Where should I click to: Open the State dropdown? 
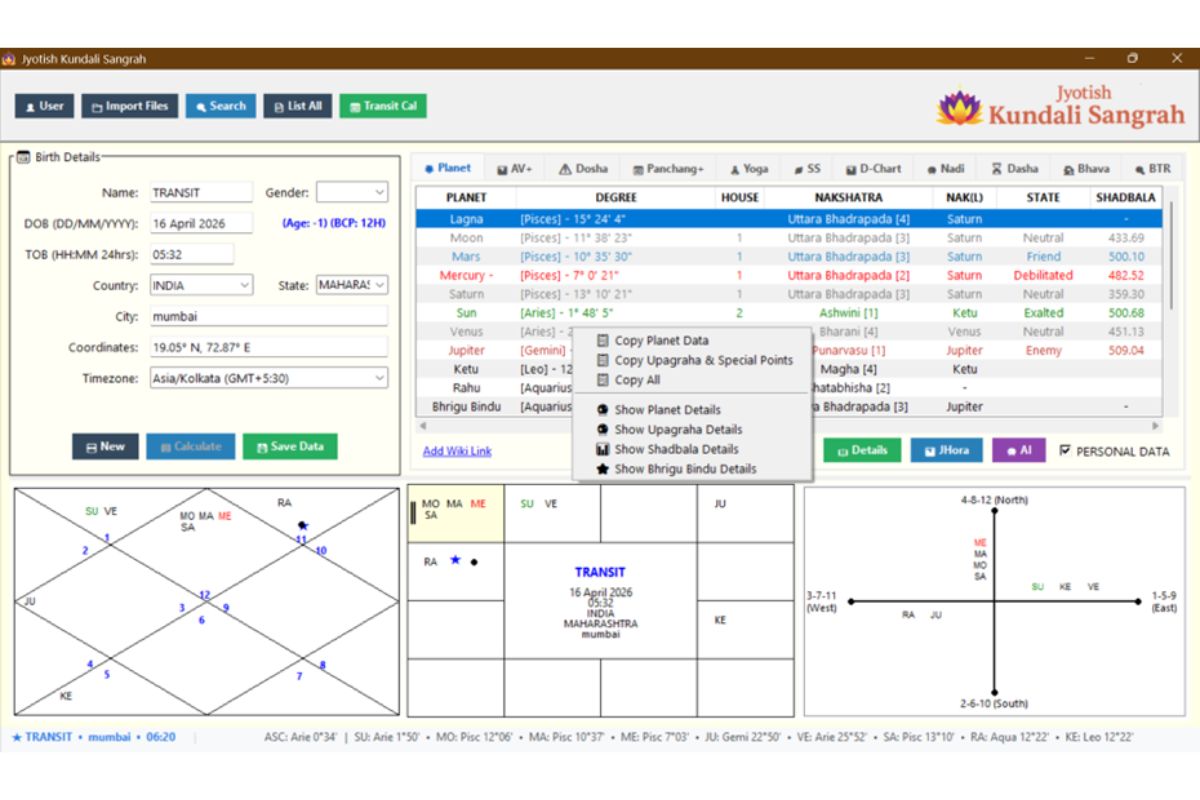[352, 285]
